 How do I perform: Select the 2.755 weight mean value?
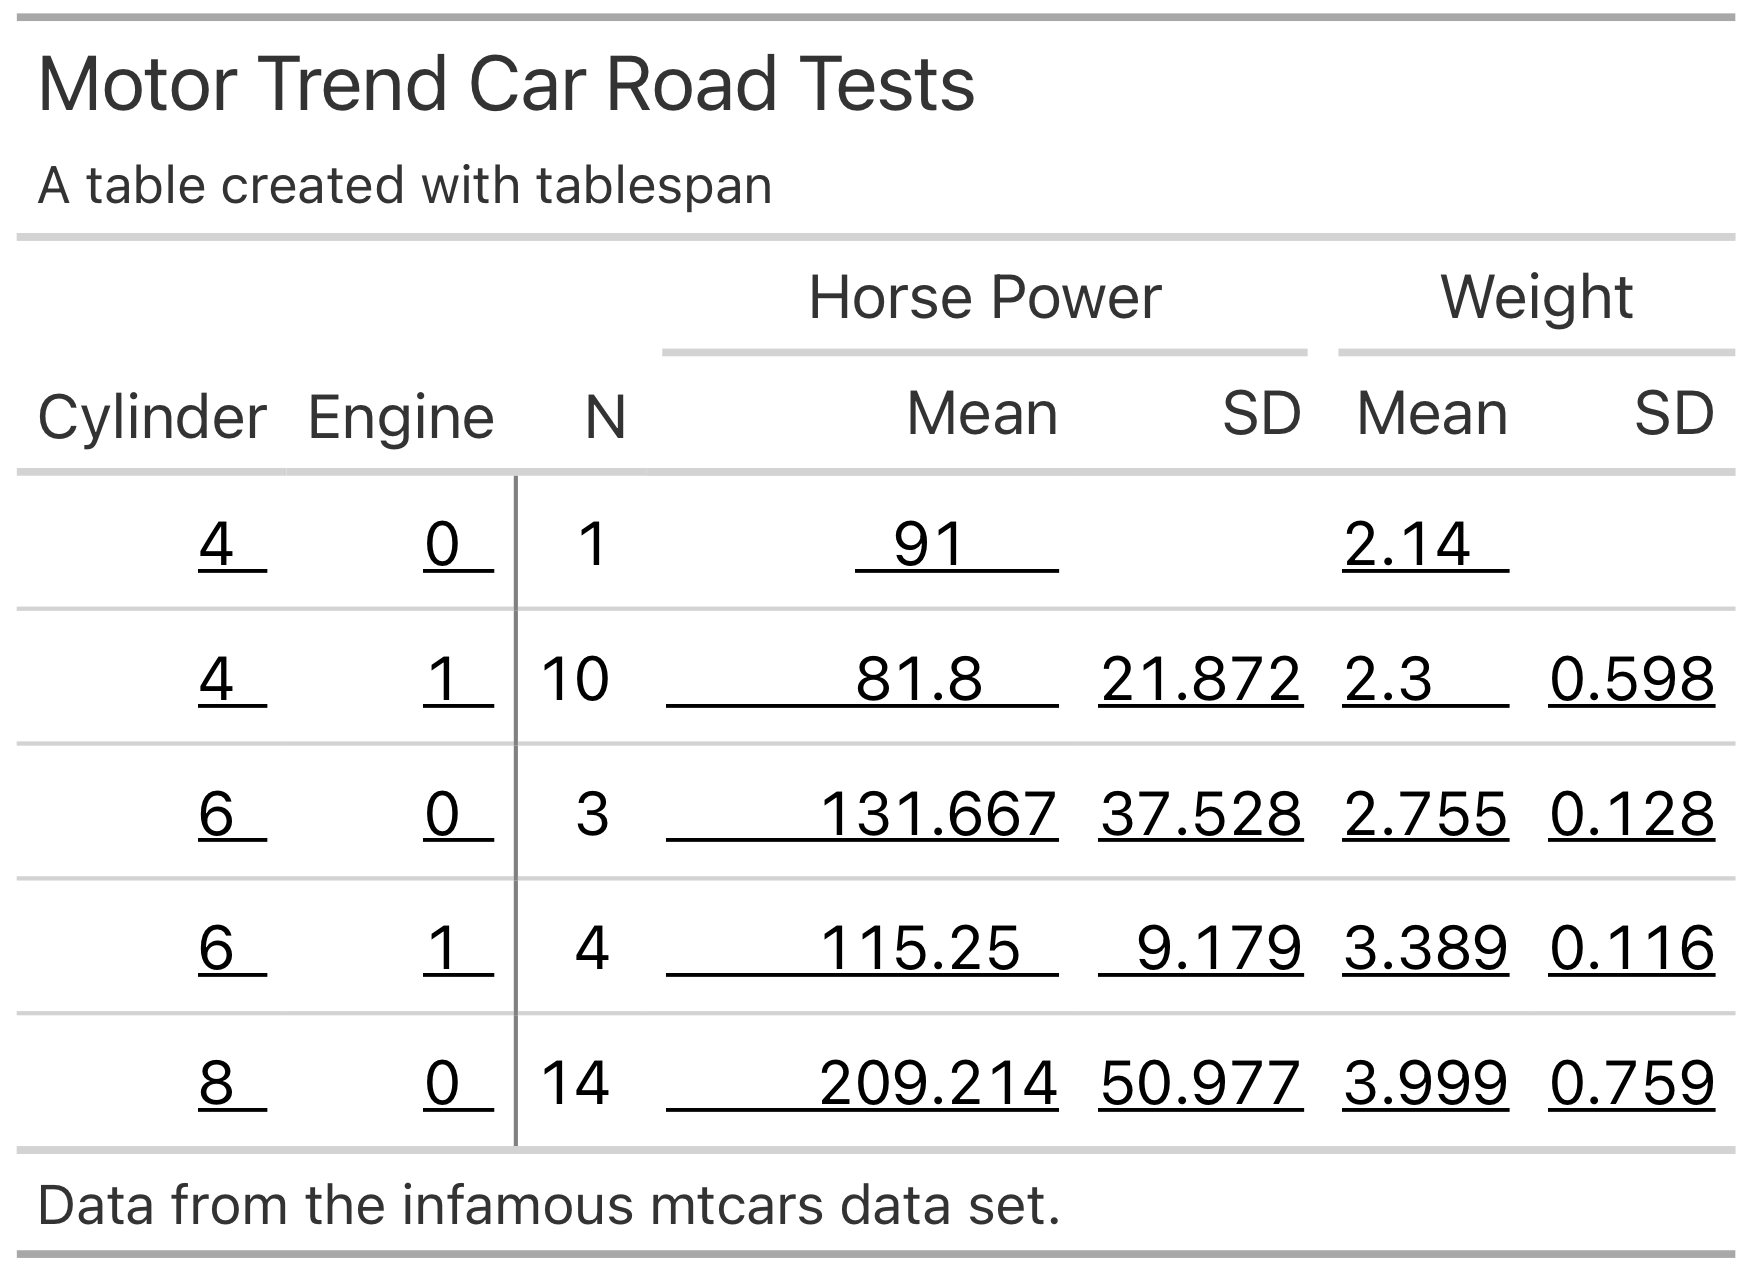point(1425,814)
